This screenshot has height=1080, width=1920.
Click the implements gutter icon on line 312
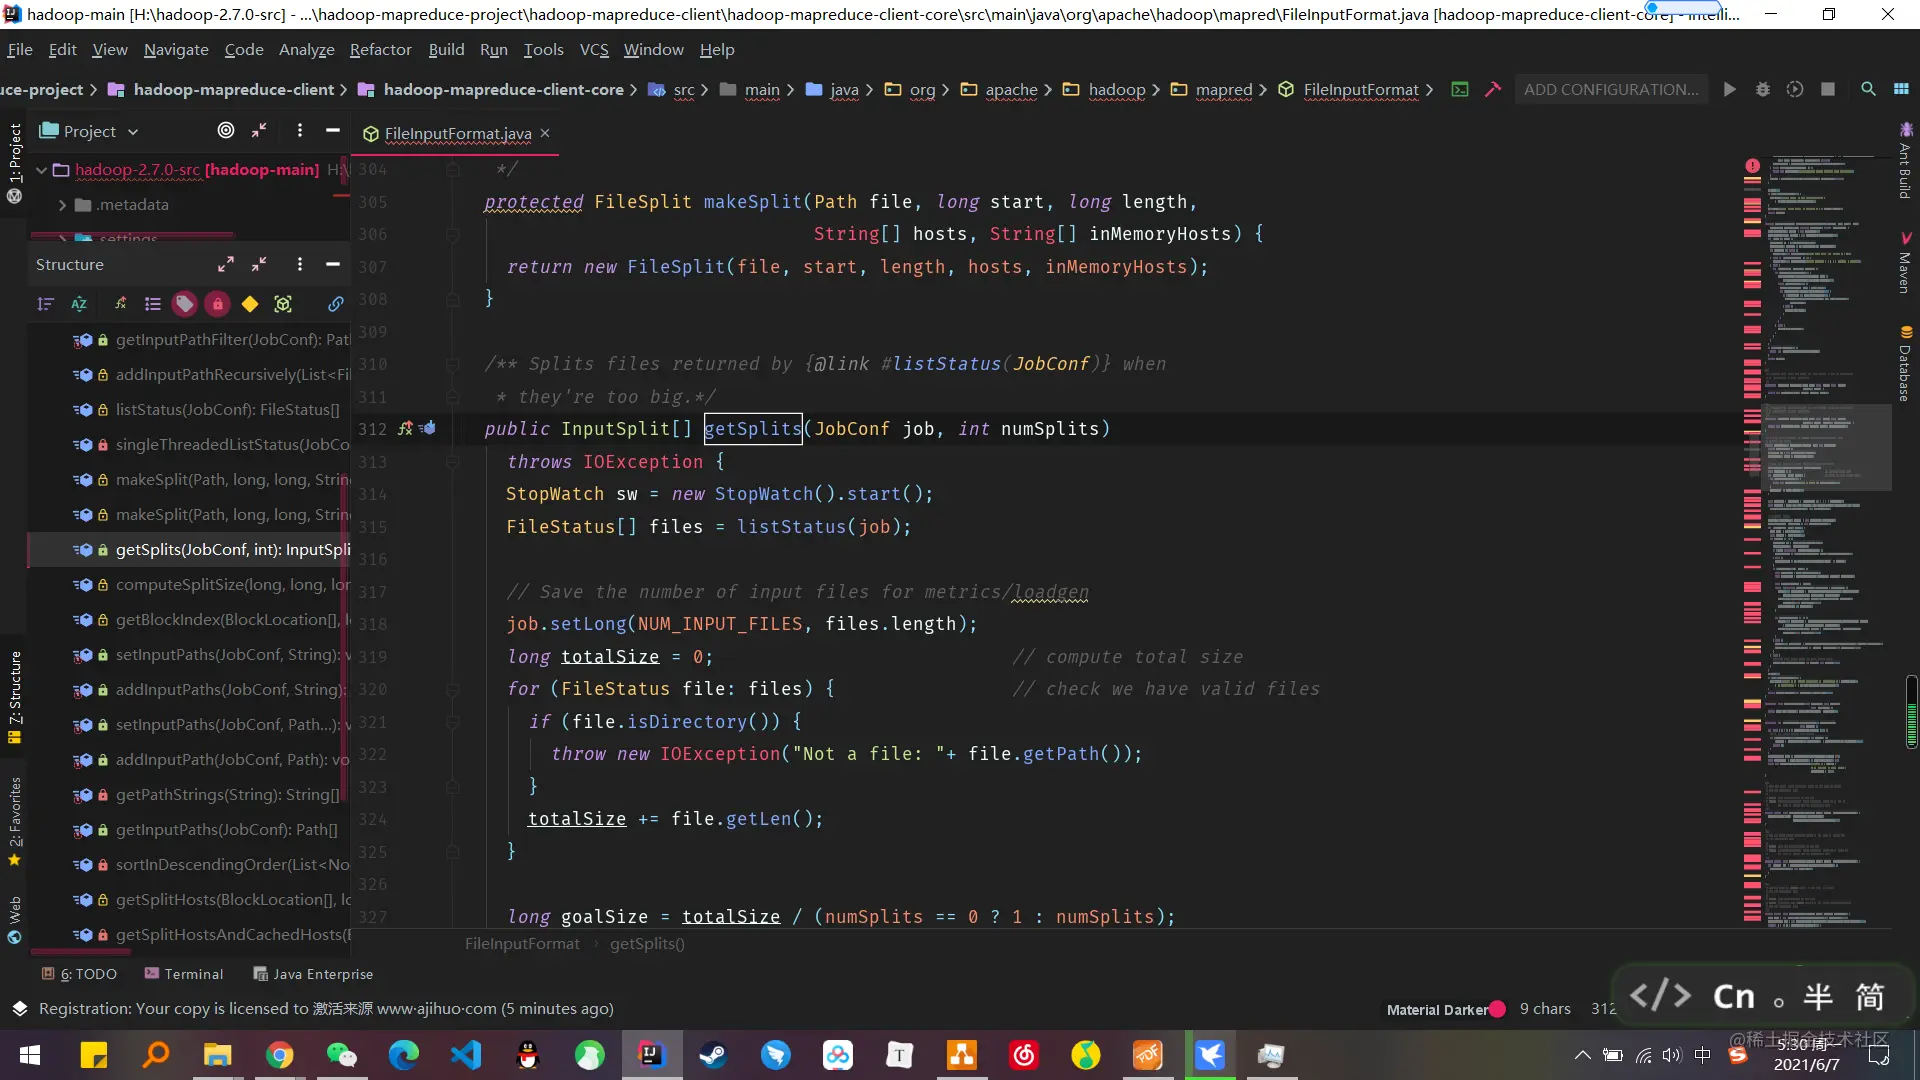pos(405,428)
